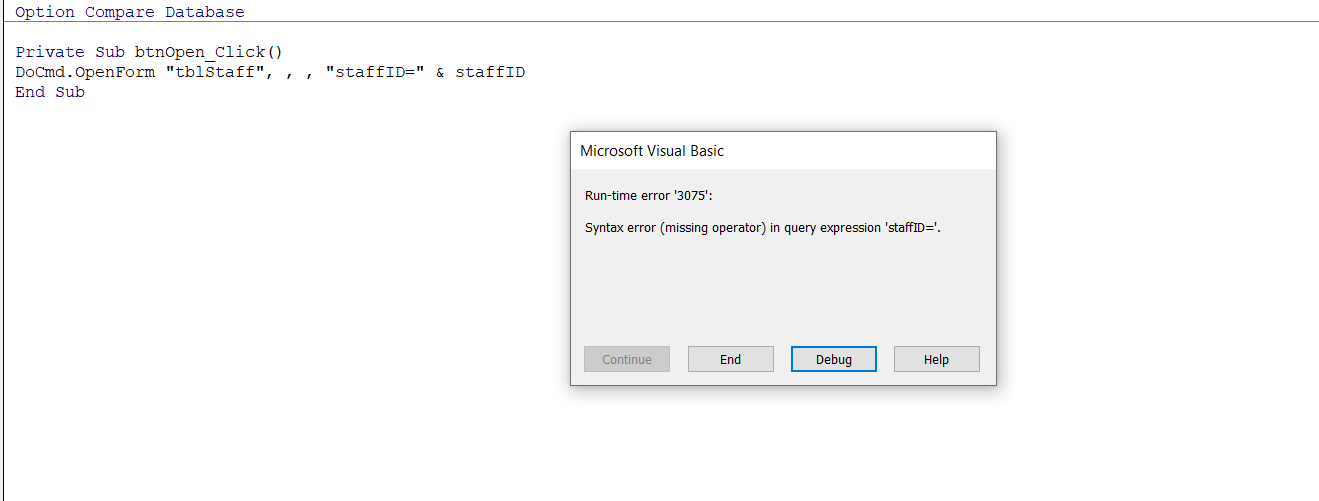Click the "staffID=" string in code

[x=375, y=72]
